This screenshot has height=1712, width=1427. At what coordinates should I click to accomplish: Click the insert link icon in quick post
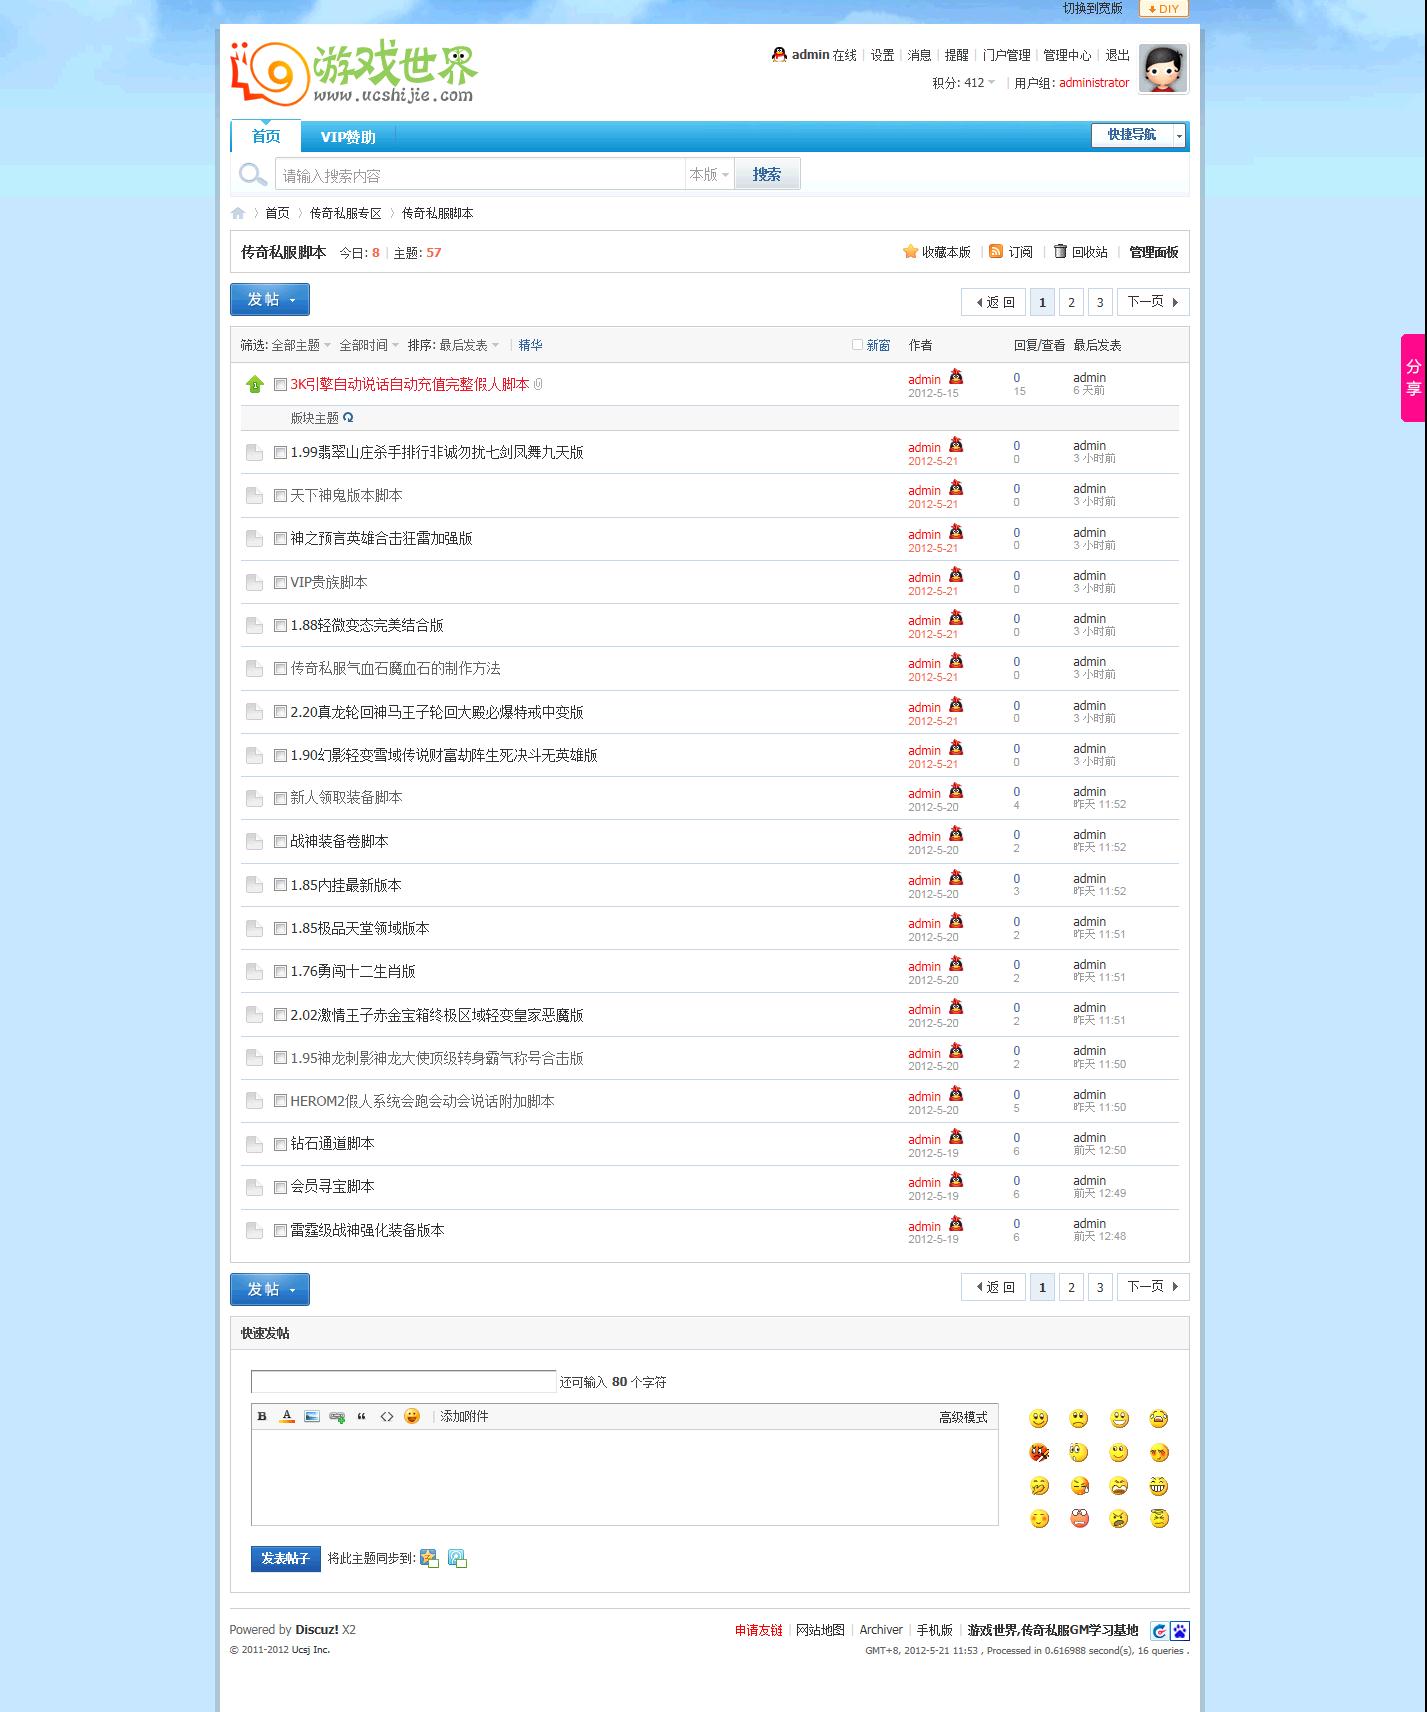coord(337,1416)
